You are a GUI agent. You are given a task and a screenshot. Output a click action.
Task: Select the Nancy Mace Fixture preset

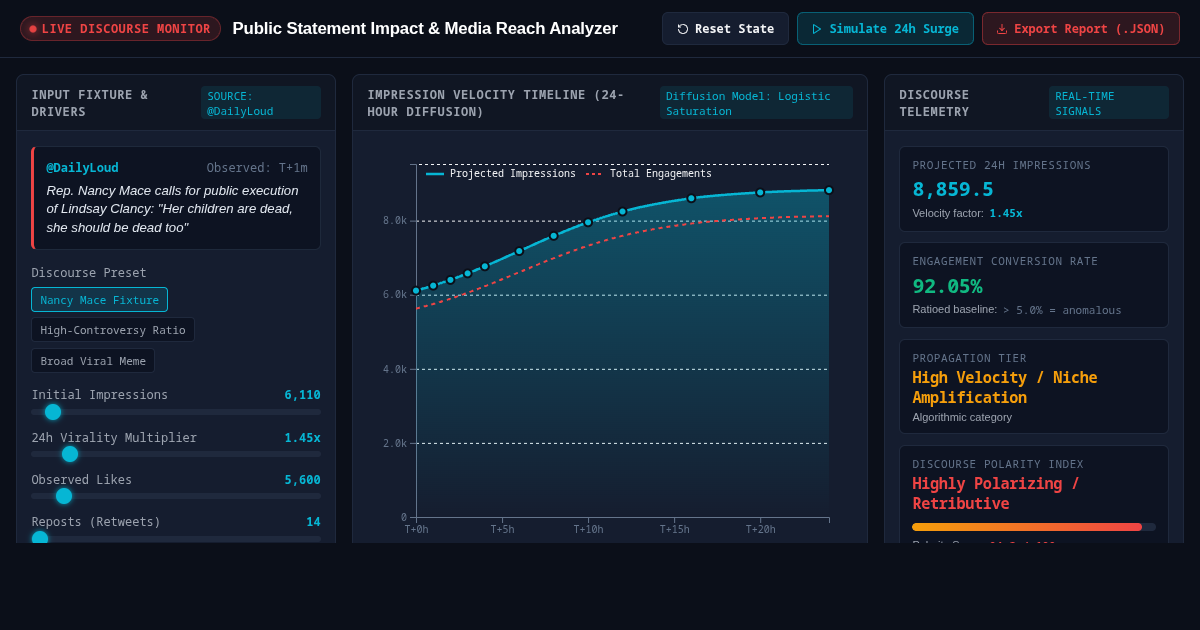99,300
